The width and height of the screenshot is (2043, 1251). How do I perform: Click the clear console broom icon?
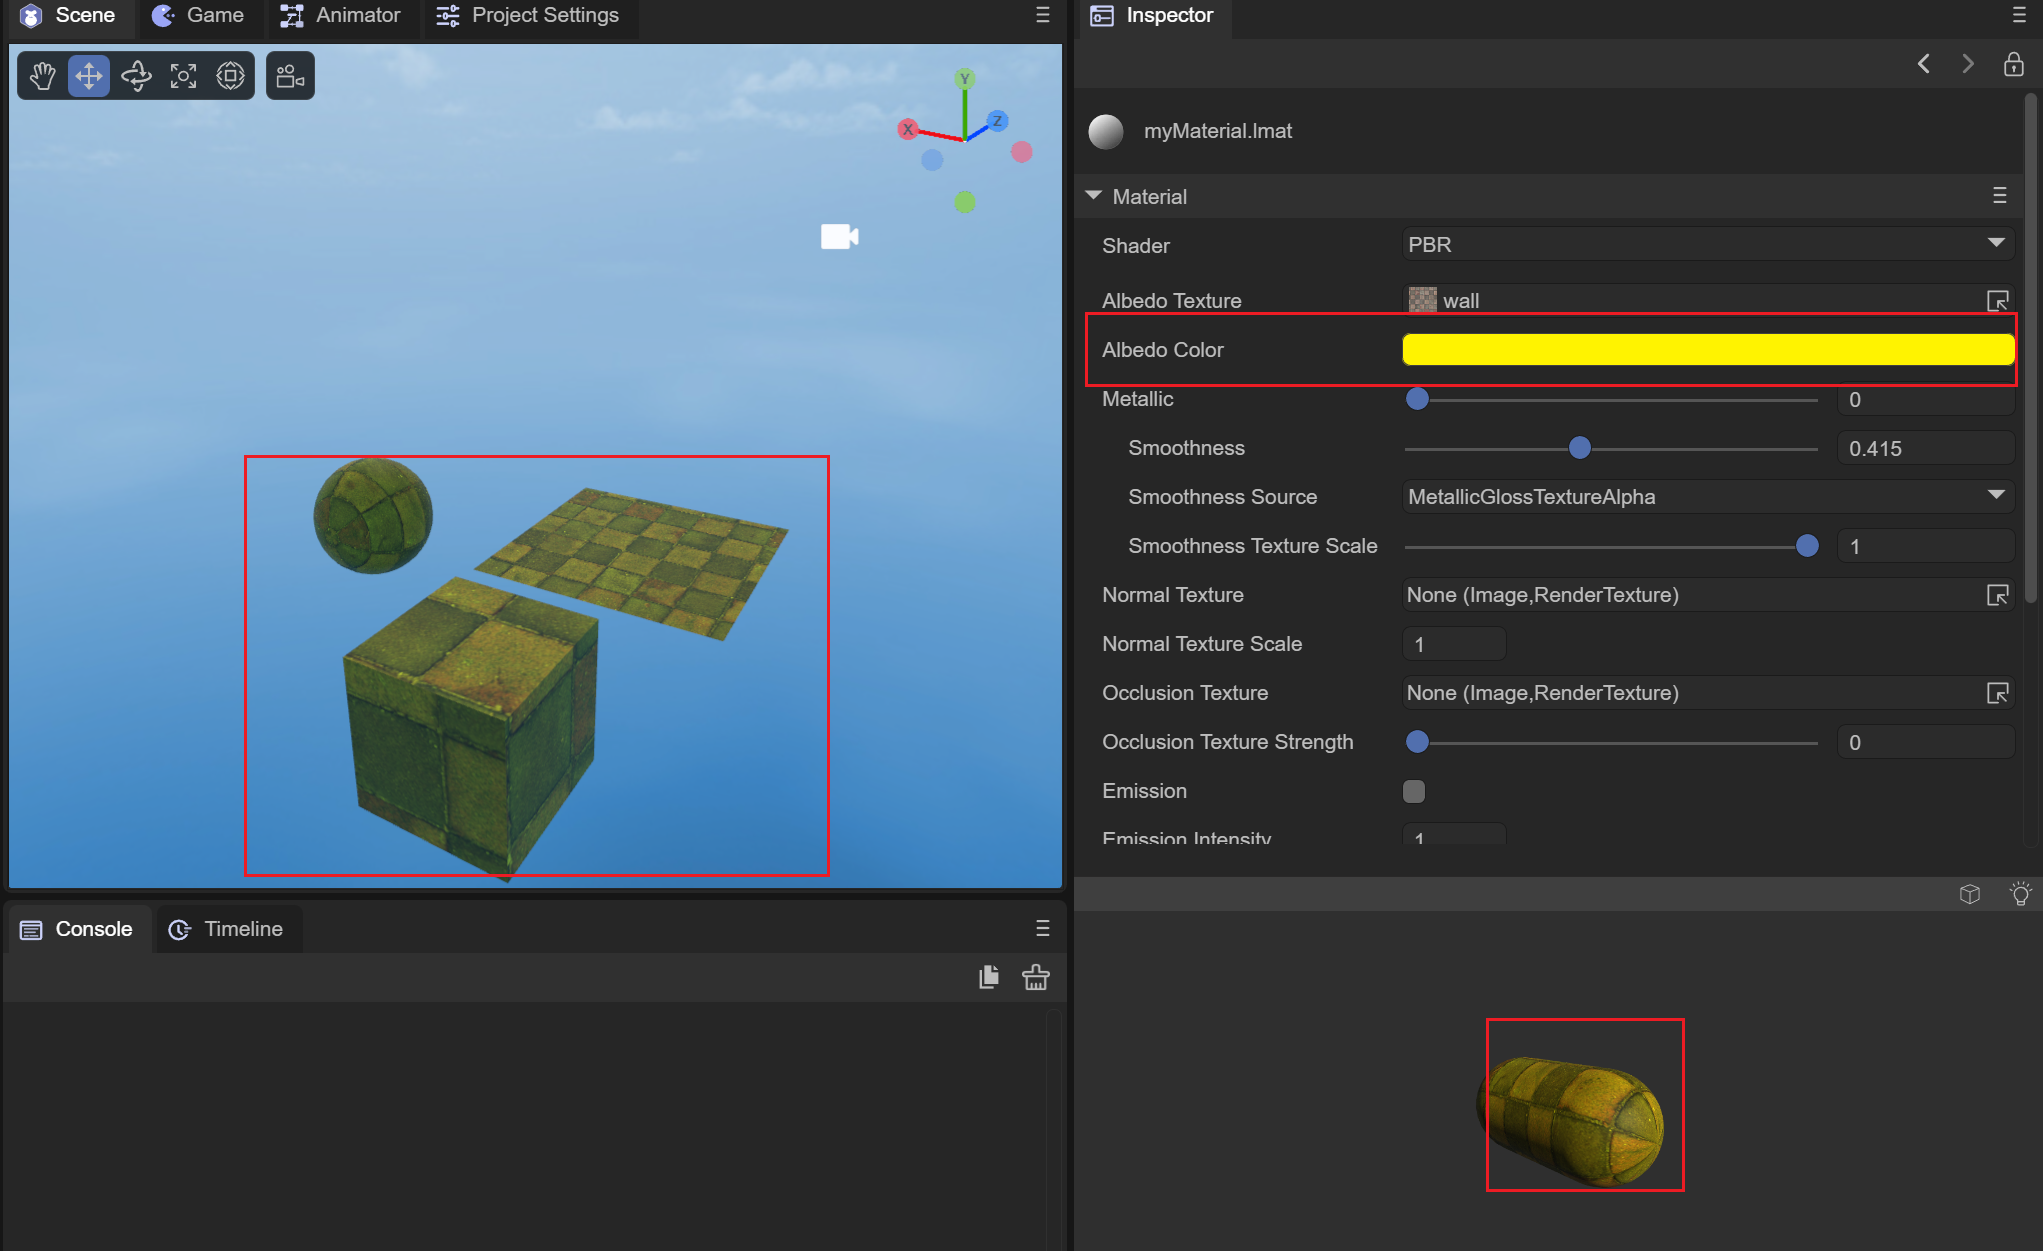[x=1035, y=977]
